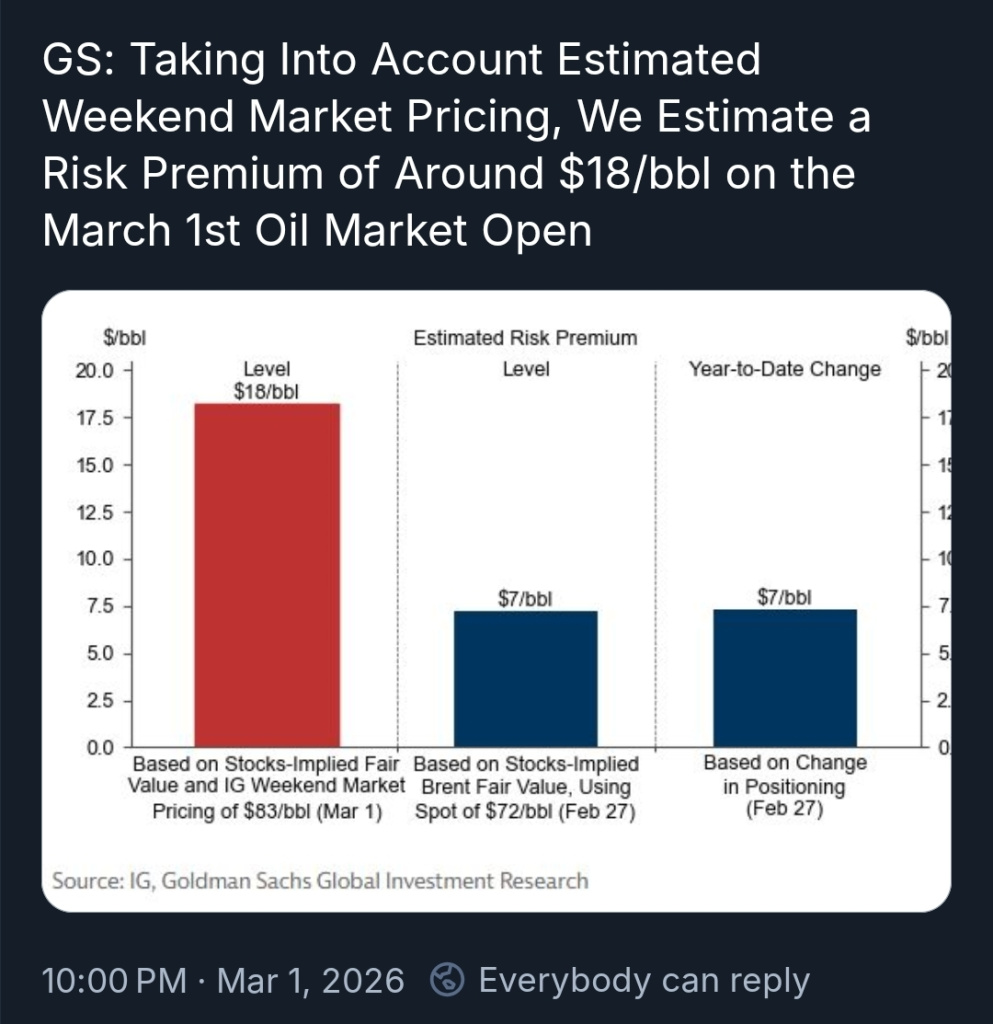993x1024 pixels.
Task: Click the Goldman Sachs source line
Action: (320, 880)
